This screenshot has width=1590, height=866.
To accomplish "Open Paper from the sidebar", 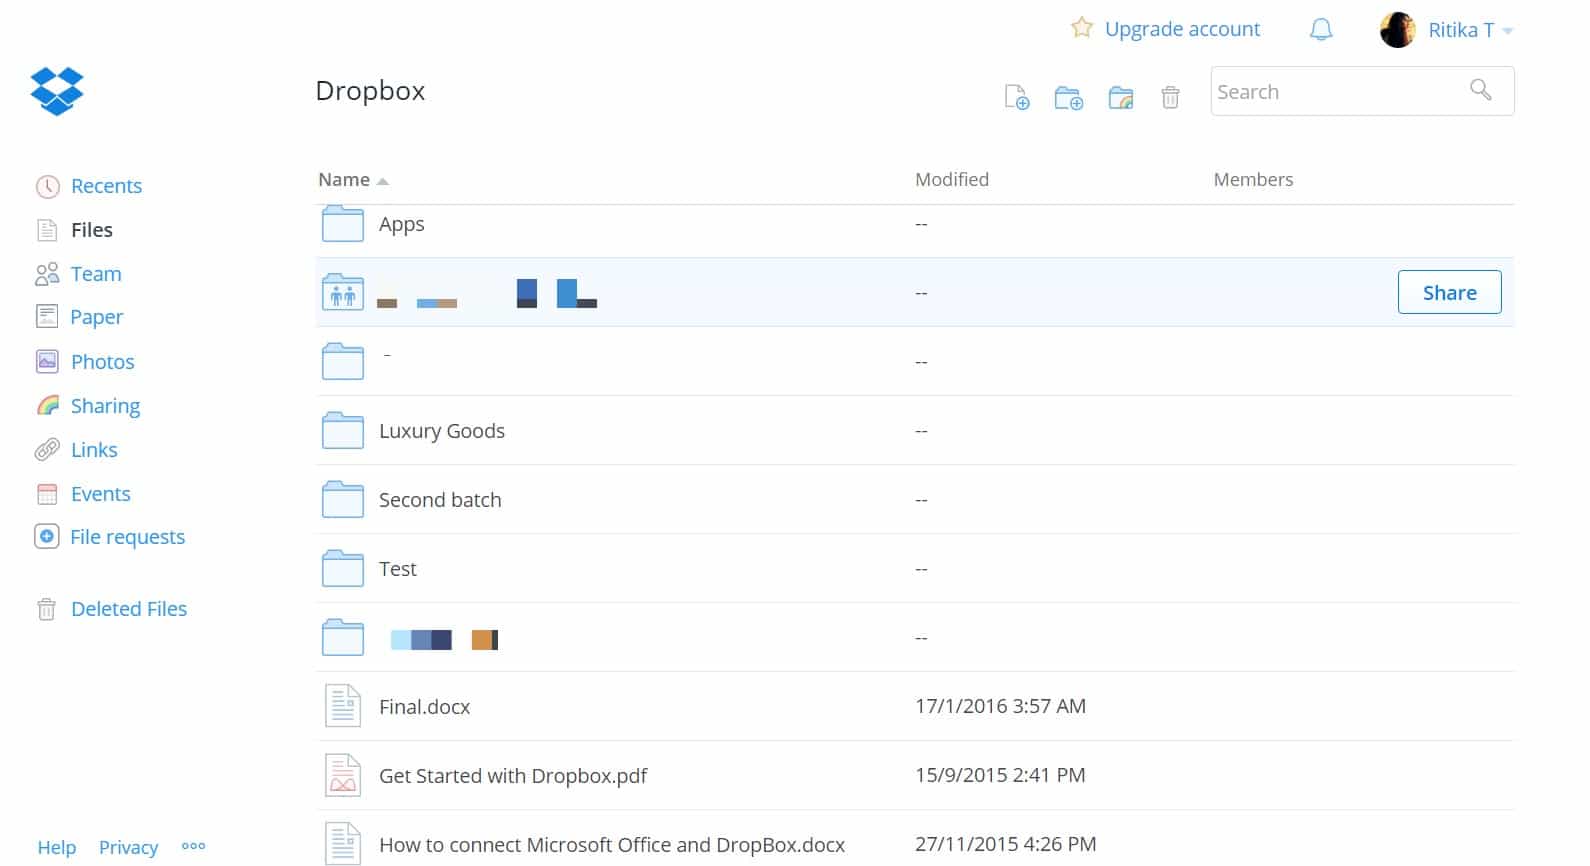I will pos(97,317).
